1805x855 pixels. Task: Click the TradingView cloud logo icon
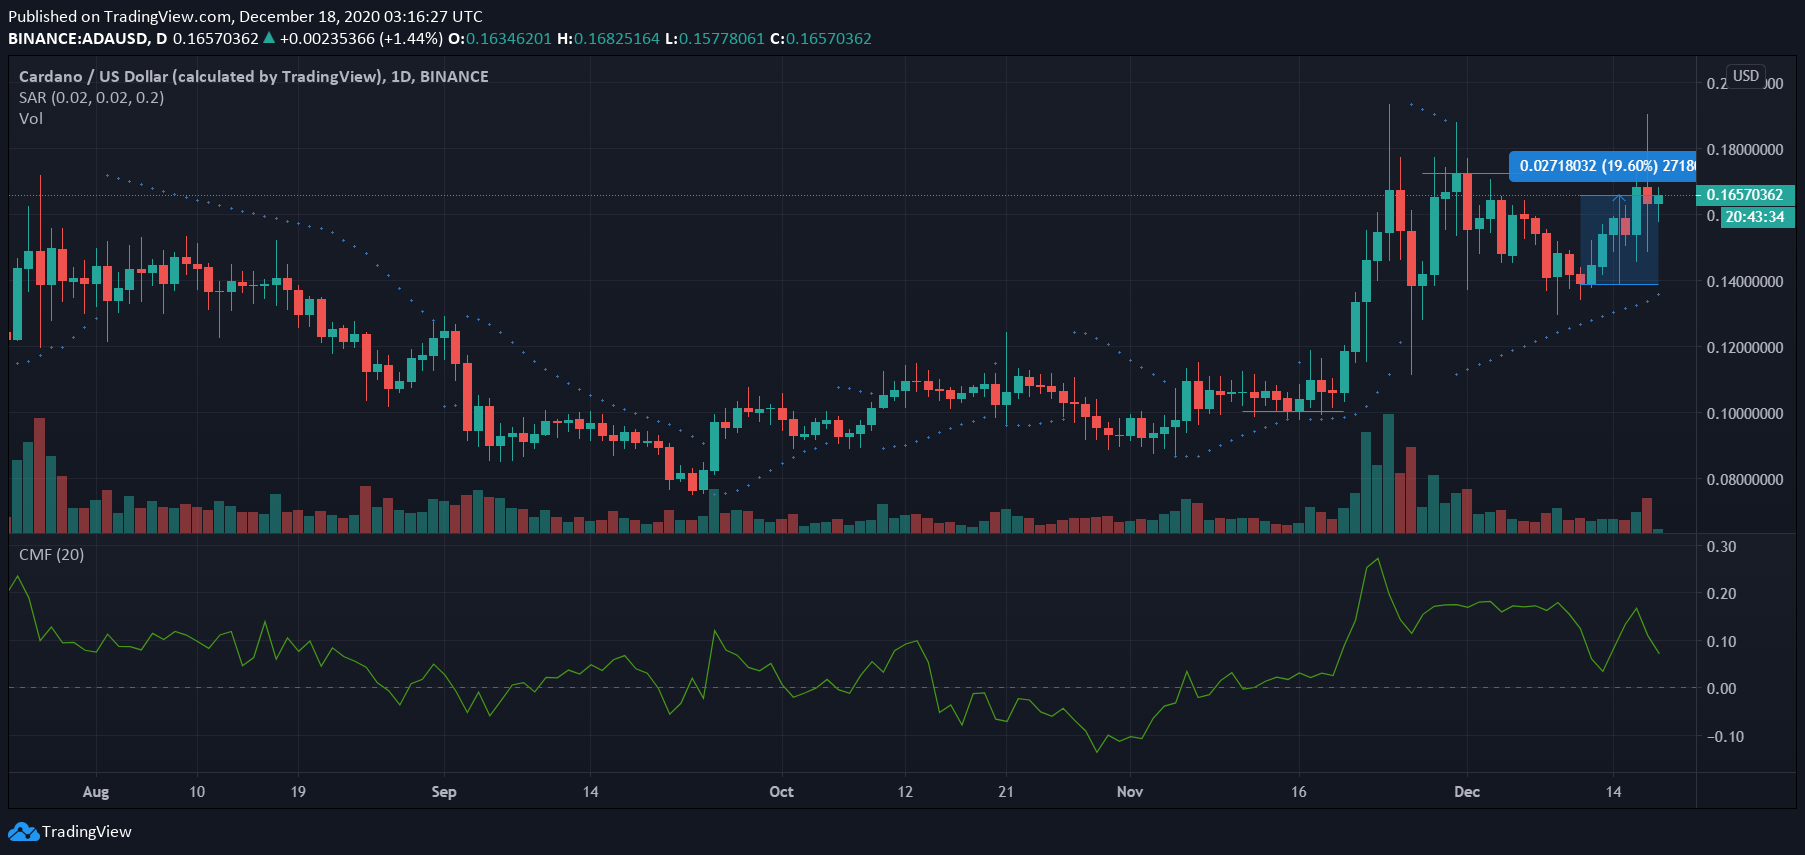point(23,832)
